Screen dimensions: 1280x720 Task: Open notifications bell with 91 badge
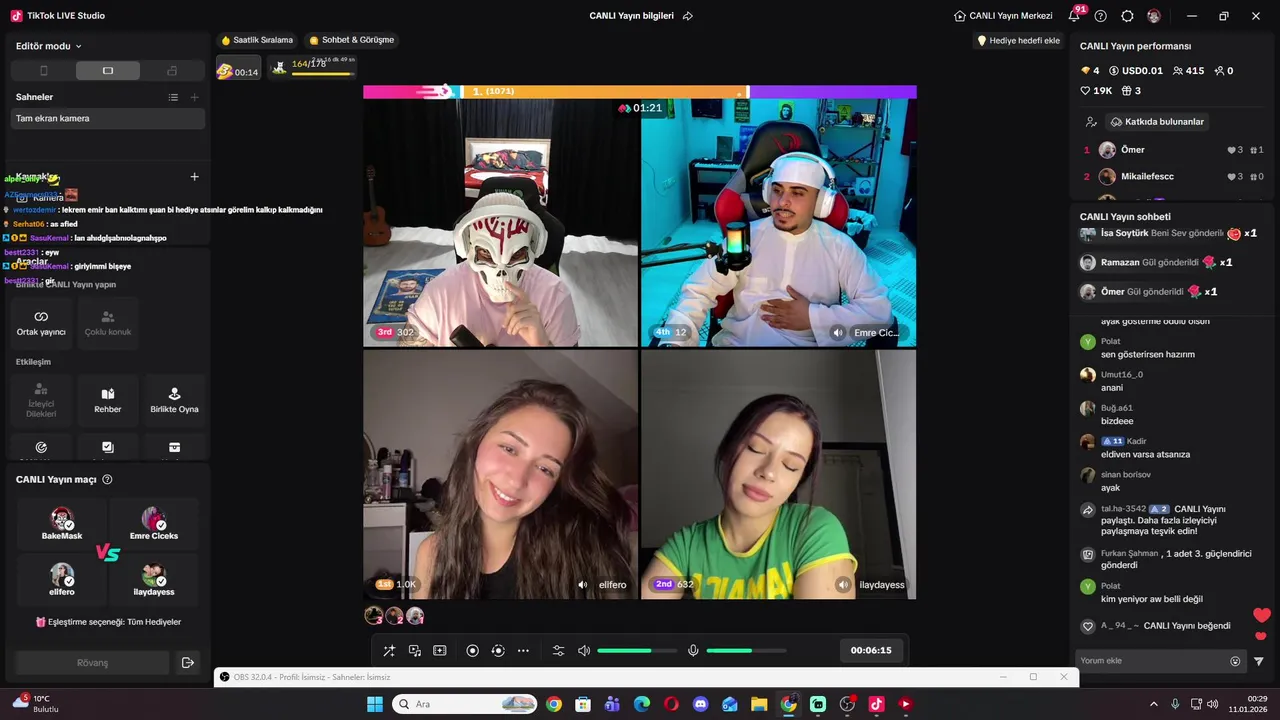click(1075, 16)
